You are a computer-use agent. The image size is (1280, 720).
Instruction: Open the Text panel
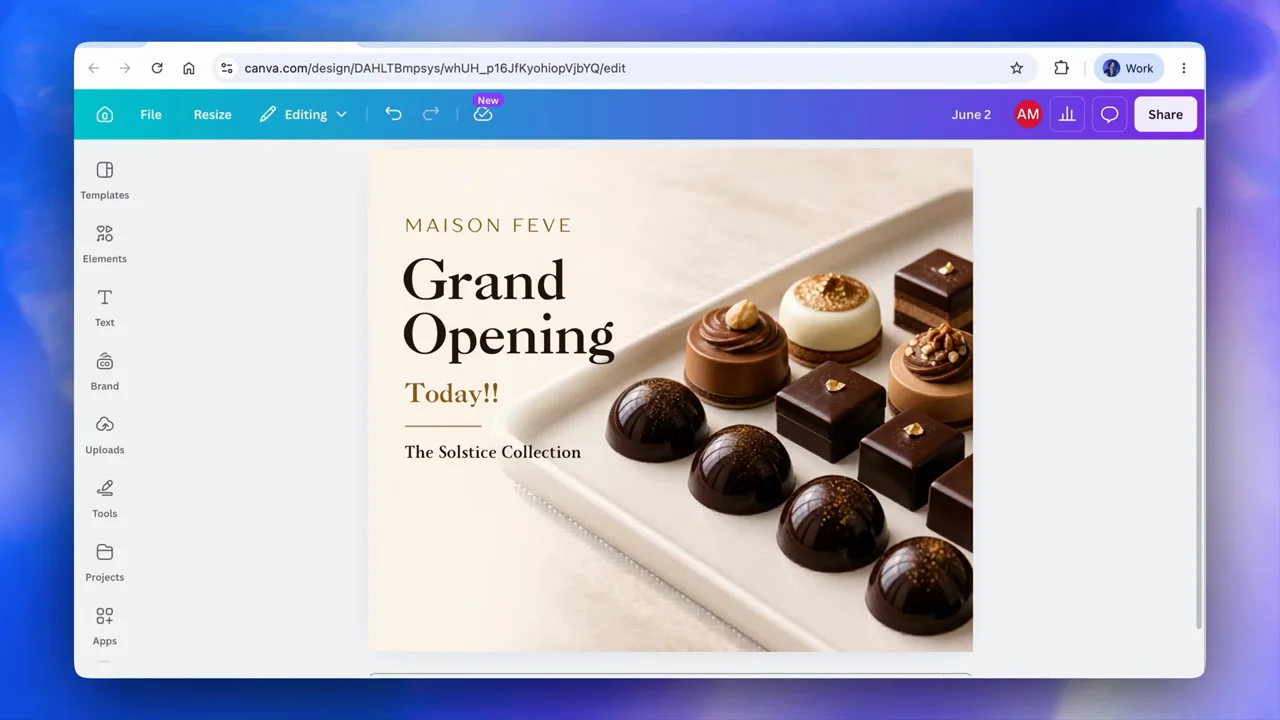(x=105, y=308)
